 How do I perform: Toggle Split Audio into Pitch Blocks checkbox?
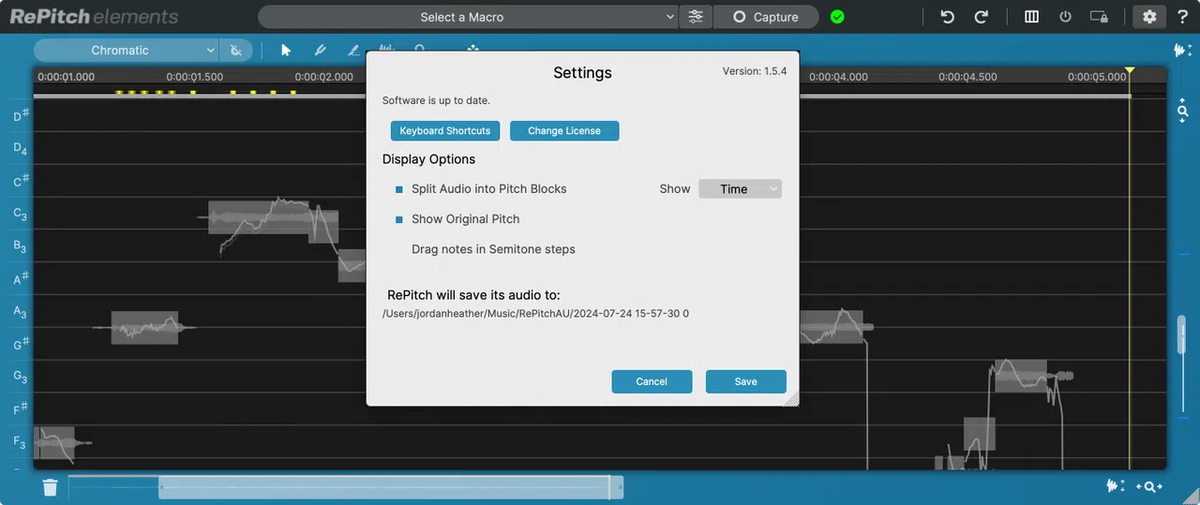click(399, 189)
